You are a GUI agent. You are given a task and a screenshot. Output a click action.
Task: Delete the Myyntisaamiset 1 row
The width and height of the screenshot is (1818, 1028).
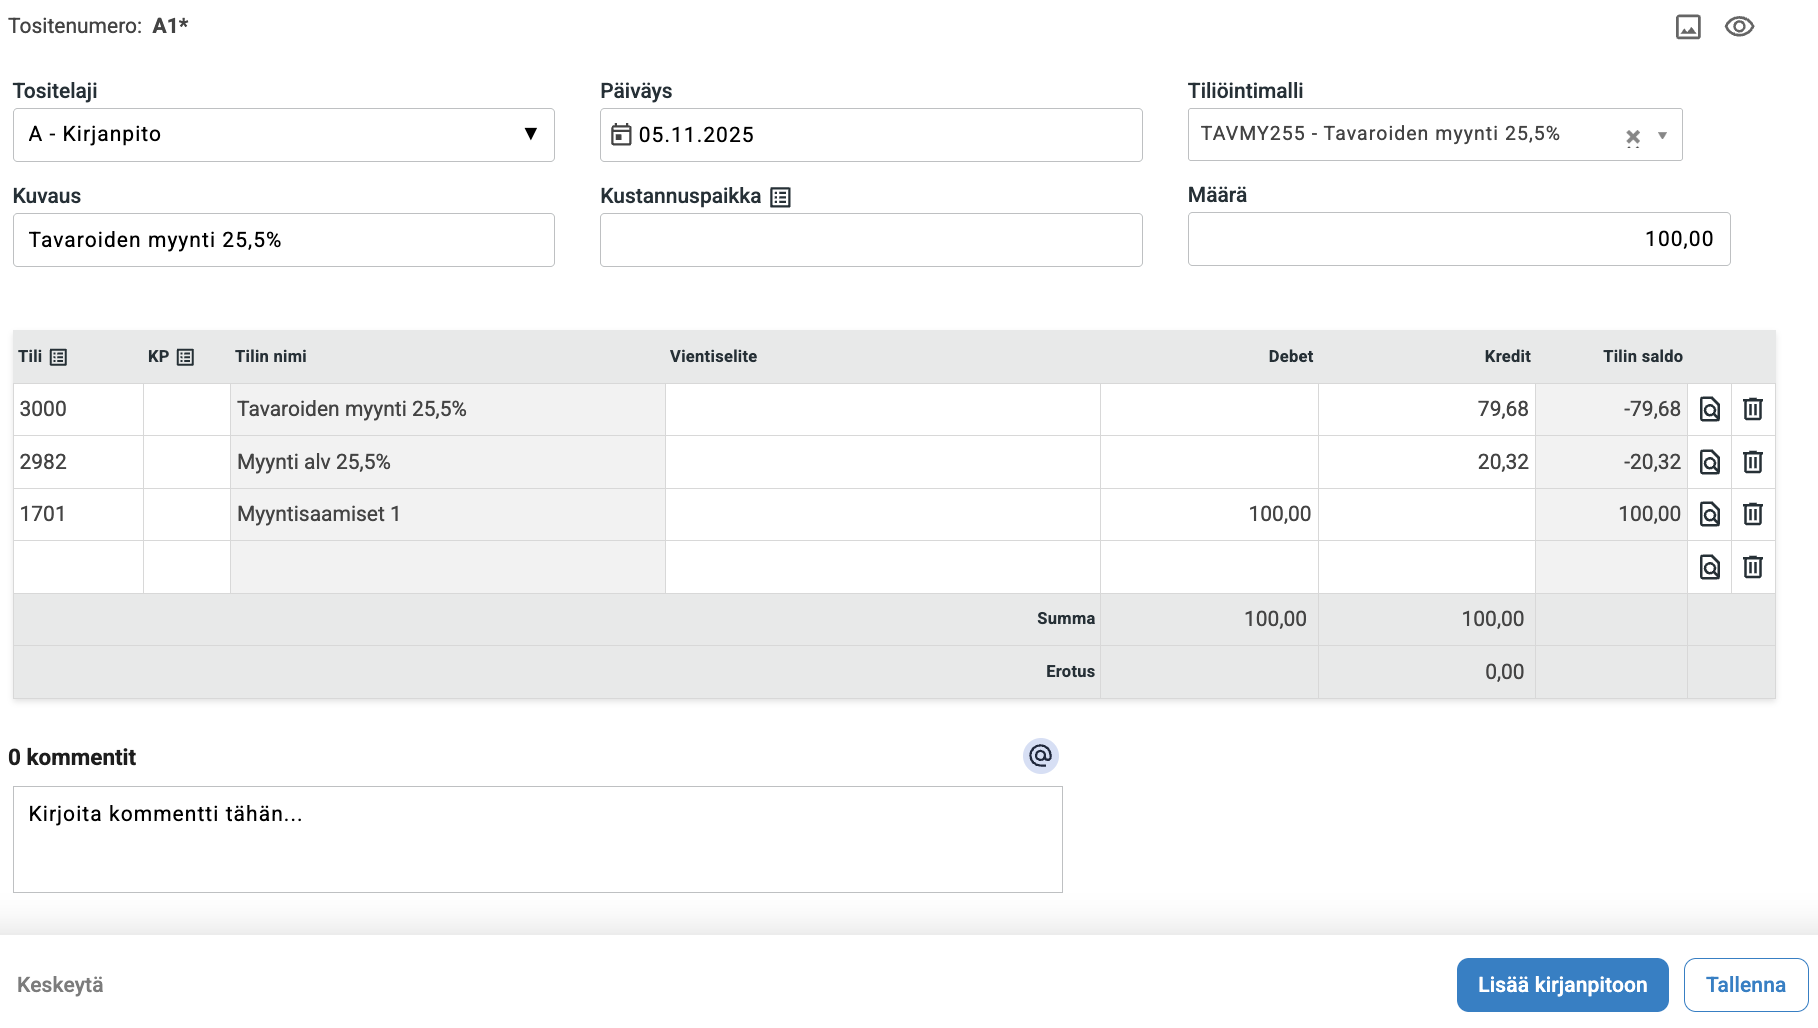tap(1752, 514)
